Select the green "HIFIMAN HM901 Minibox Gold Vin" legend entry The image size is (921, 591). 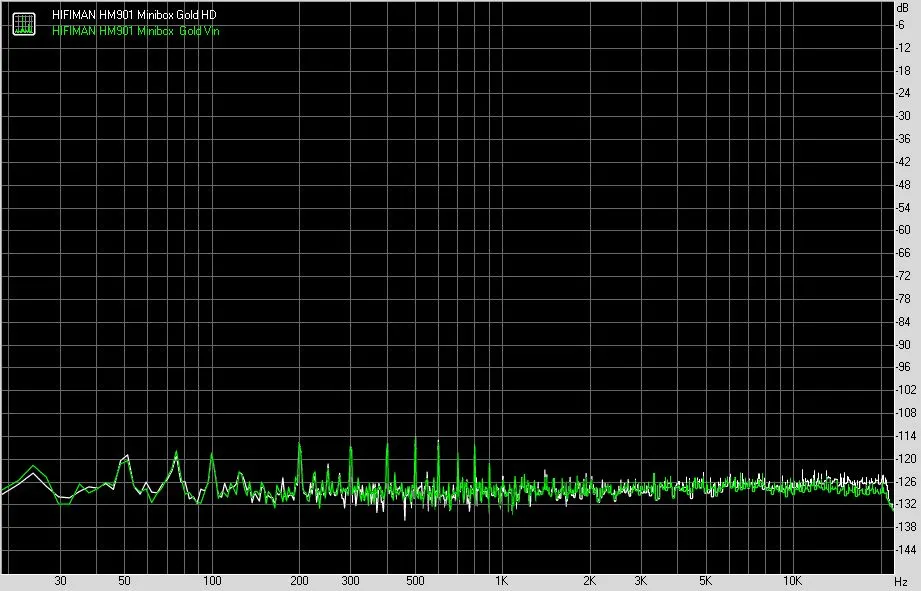coord(136,31)
